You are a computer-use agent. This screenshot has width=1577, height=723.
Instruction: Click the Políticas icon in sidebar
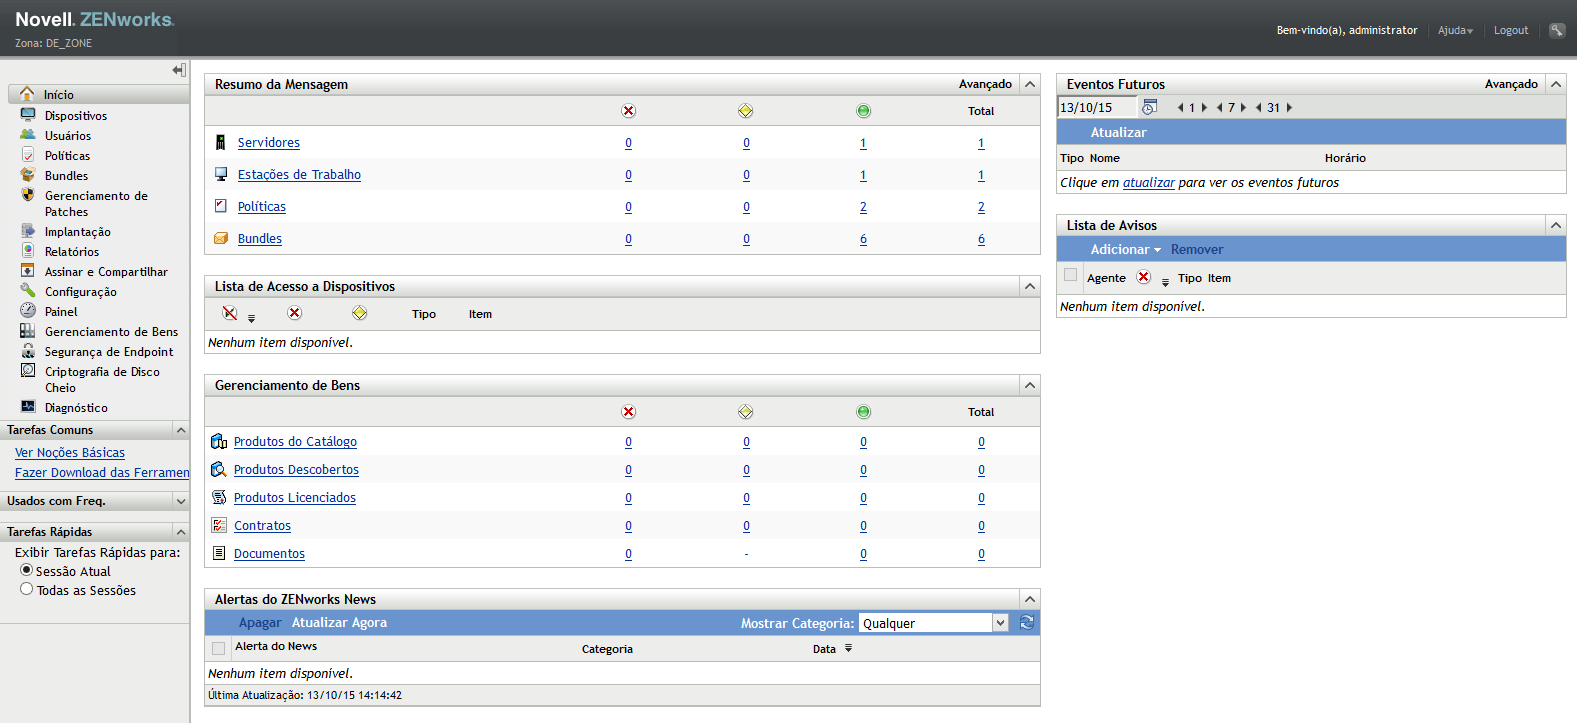pyautogui.click(x=28, y=155)
